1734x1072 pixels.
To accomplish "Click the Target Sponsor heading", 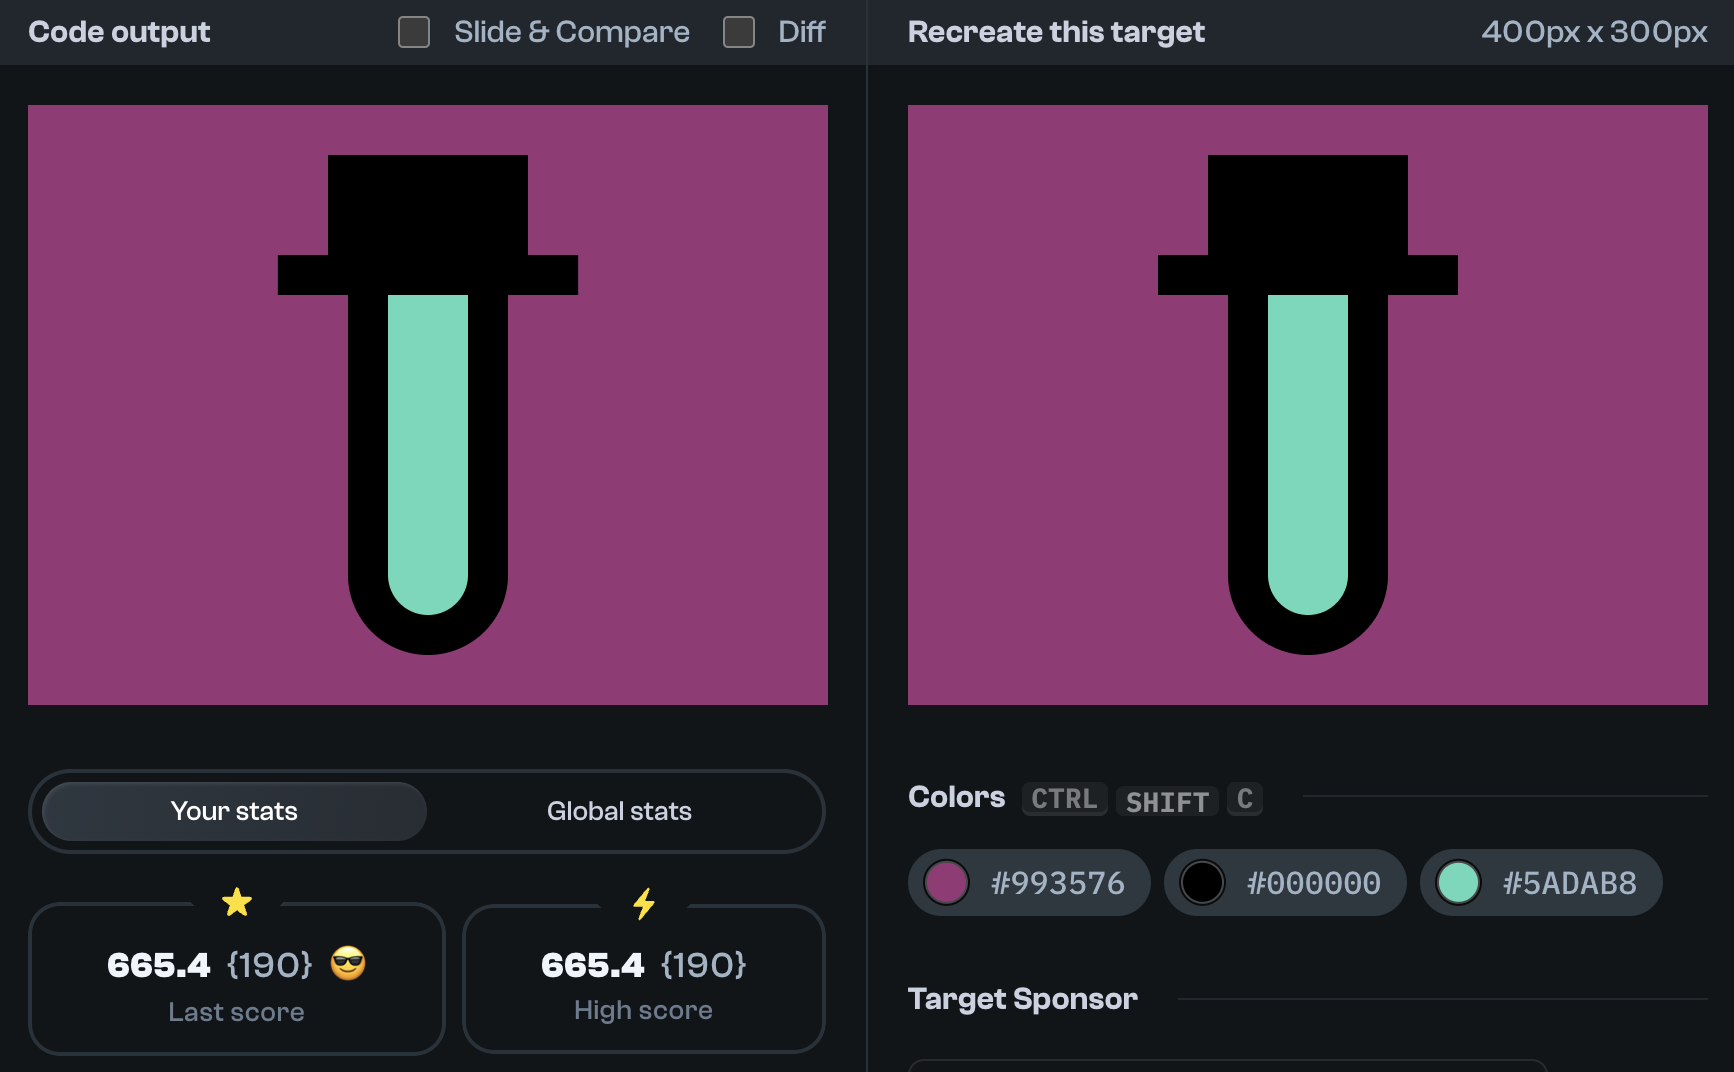I will coord(1022,999).
